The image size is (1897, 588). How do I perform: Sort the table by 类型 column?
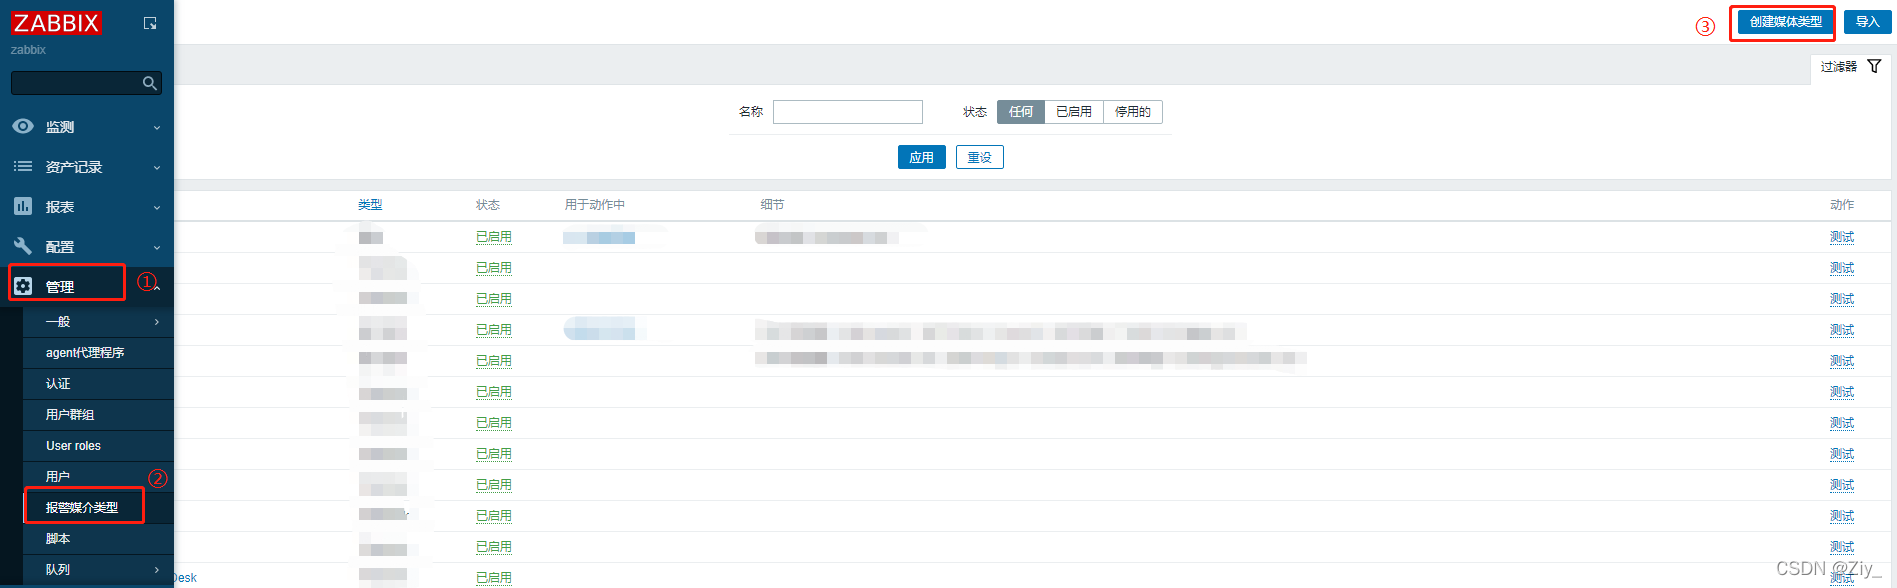[x=370, y=205]
